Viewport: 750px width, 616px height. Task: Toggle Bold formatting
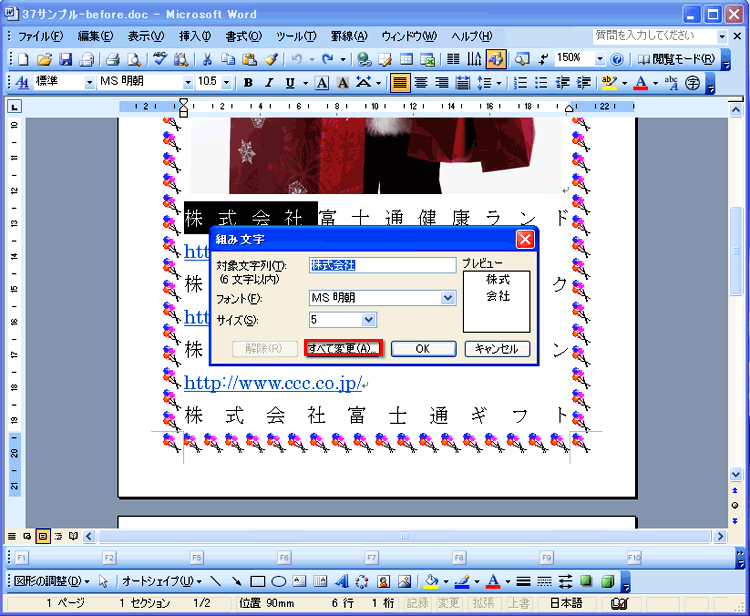(x=248, y=83)
